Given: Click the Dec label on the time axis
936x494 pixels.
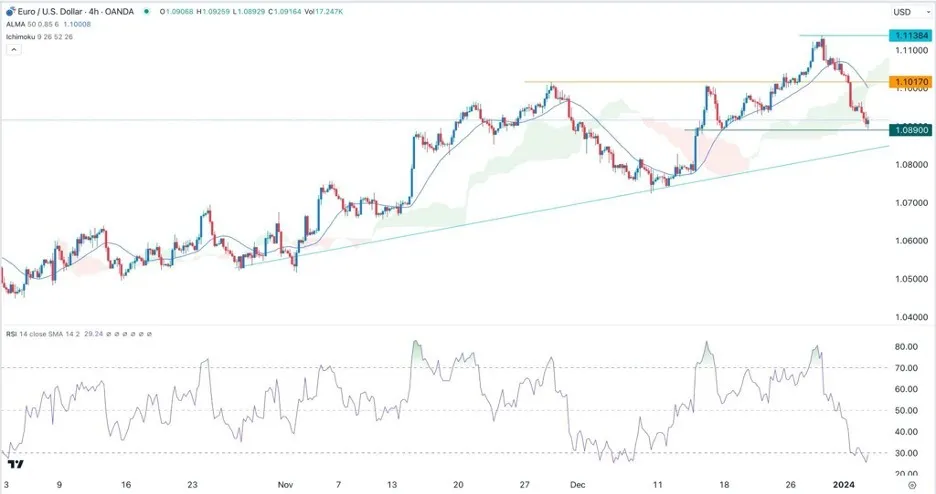Looking at the screenshot, I should pos(577,484).
